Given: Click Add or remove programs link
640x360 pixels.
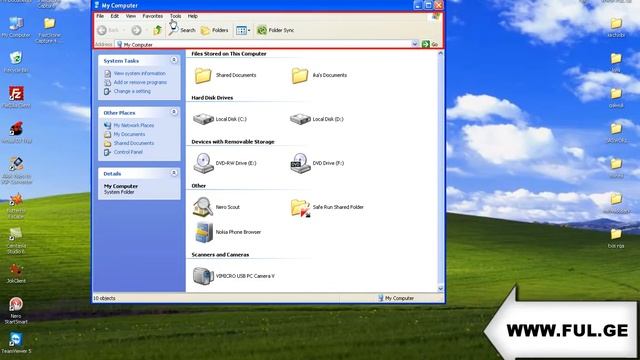Looking at the screenshot, I should (x=140, y=82).
